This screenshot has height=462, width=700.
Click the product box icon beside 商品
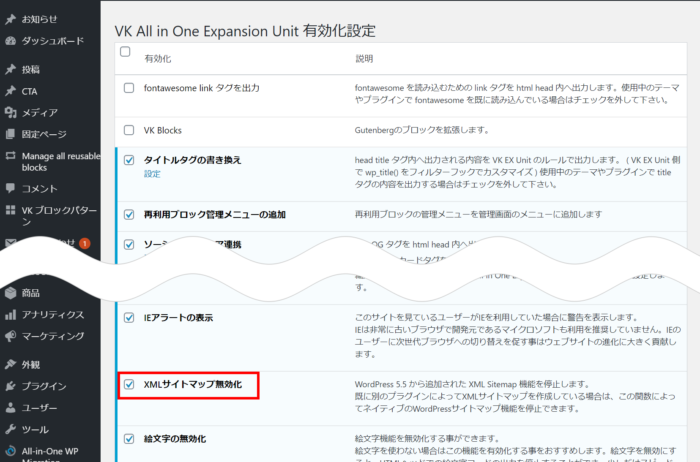point(10,293)
